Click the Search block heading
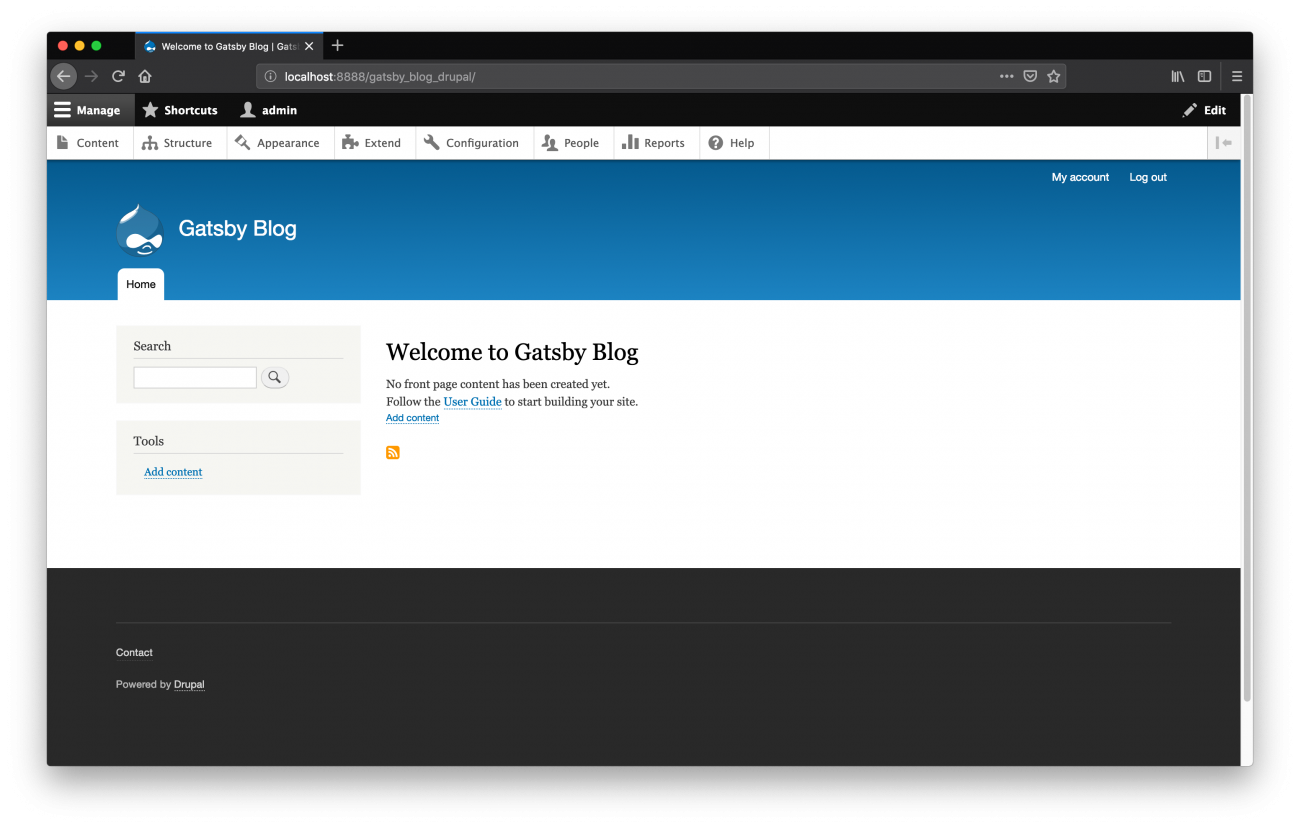Image resolution: width=1300 pixels, height=828 pixels. coord(152,346)
